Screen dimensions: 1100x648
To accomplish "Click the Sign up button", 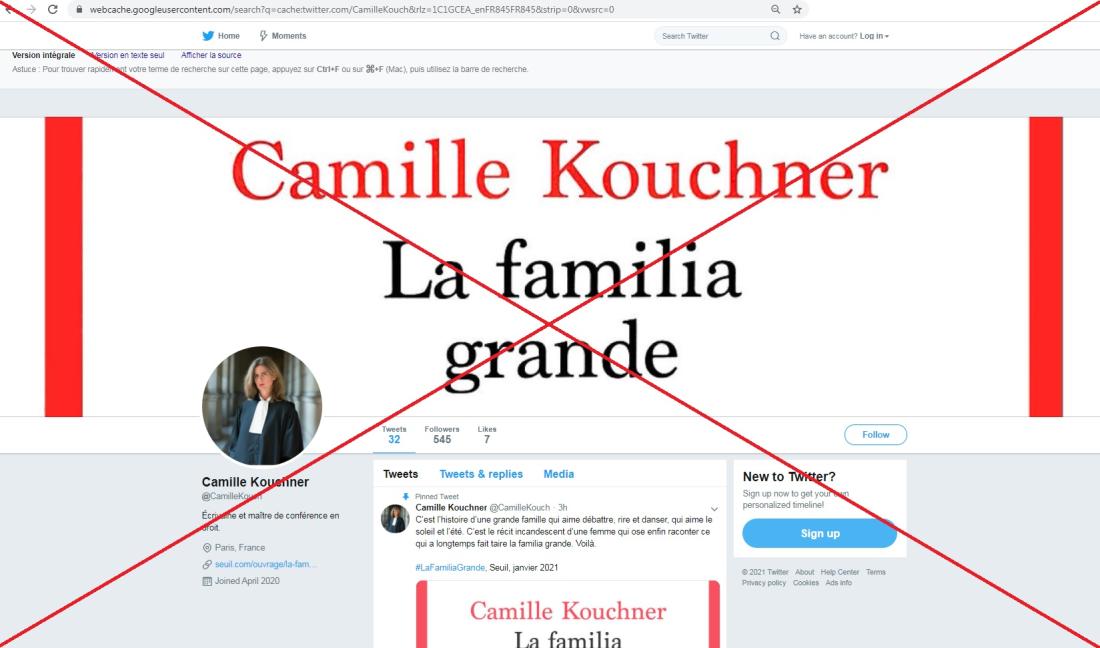I will (x=819, y=534).
